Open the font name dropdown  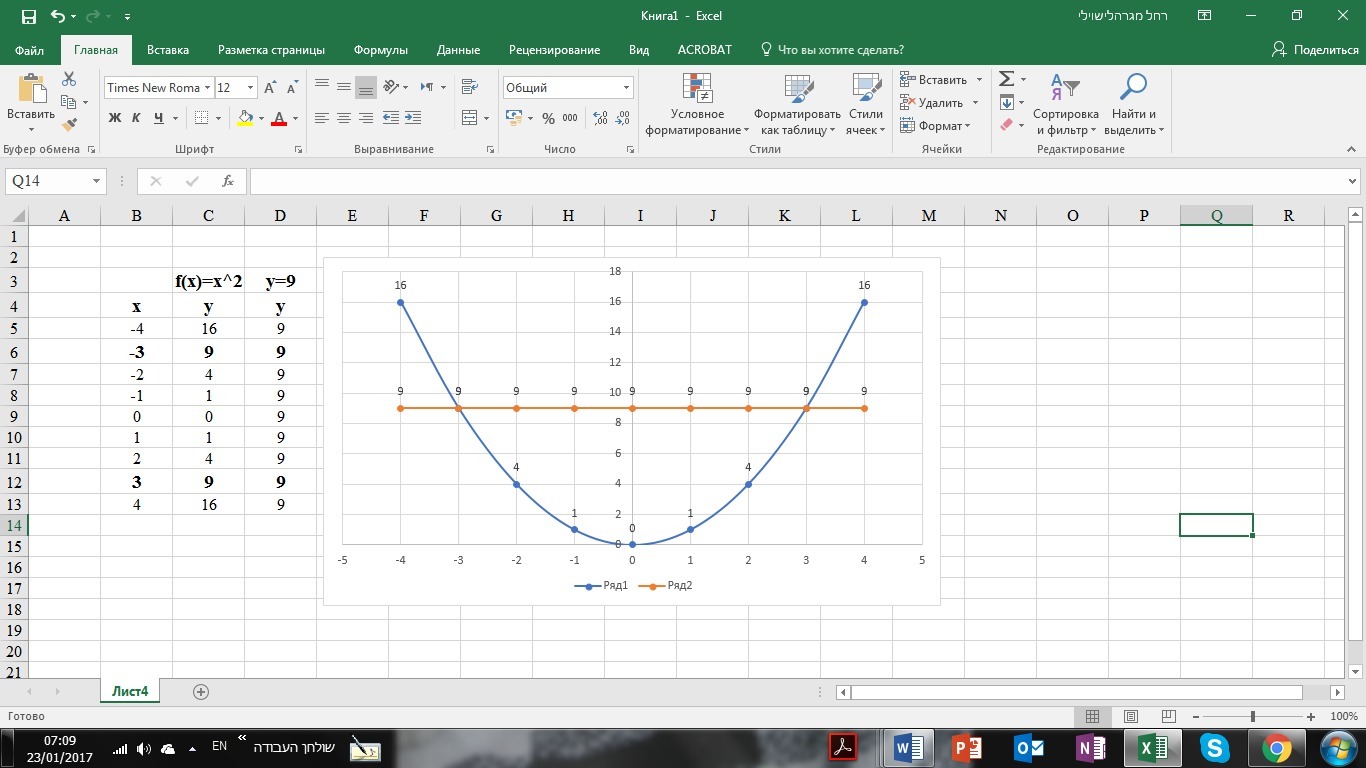208,88
